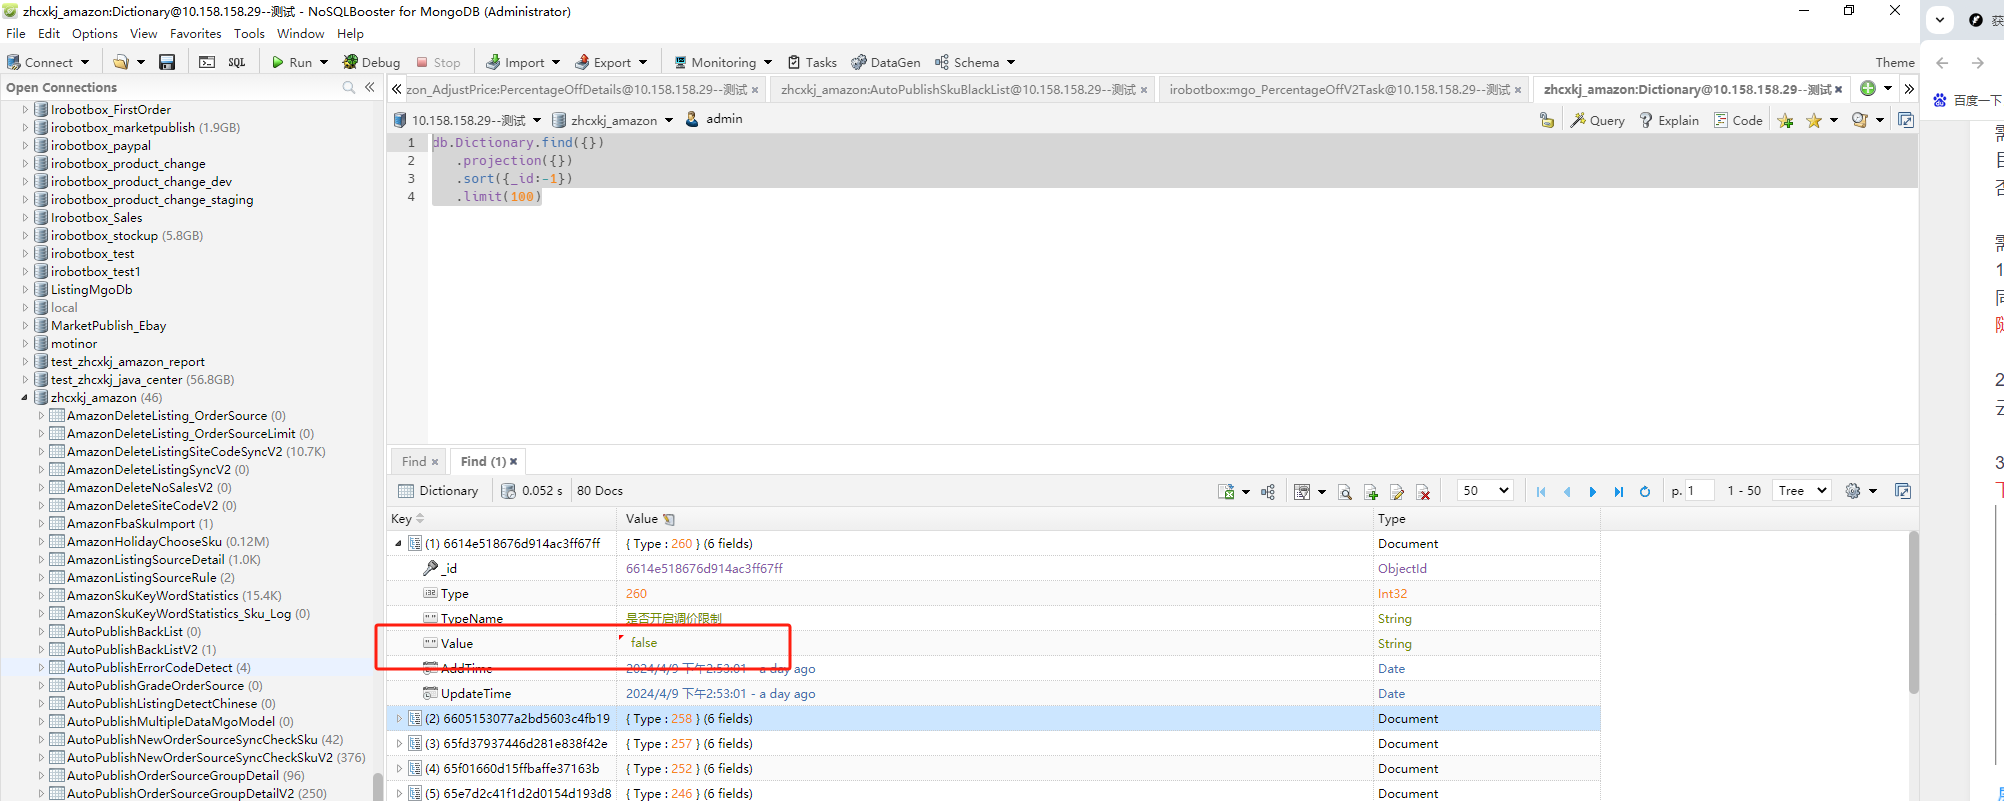2004x801 pixels.
Task: Open the Favorites menu
Action: (x=196, y=33)
